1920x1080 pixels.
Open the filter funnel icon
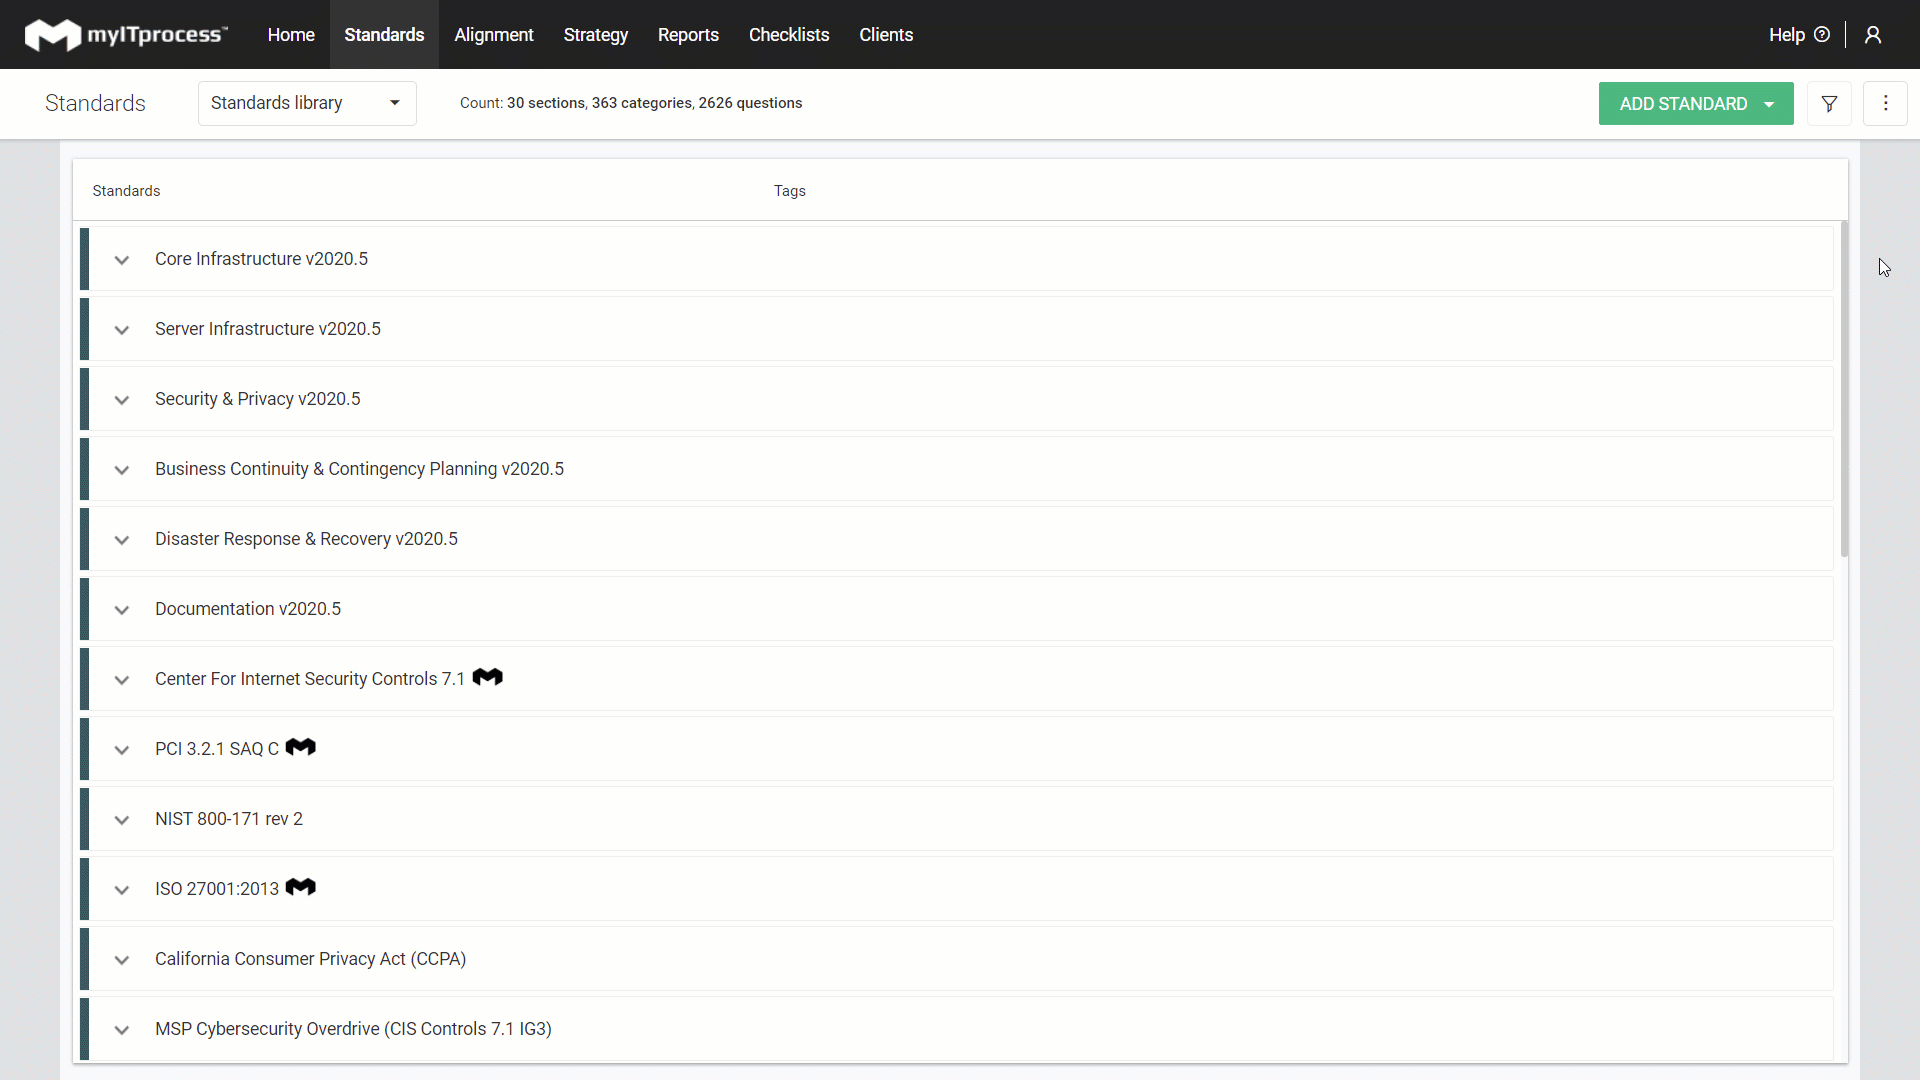point(1829,104)
